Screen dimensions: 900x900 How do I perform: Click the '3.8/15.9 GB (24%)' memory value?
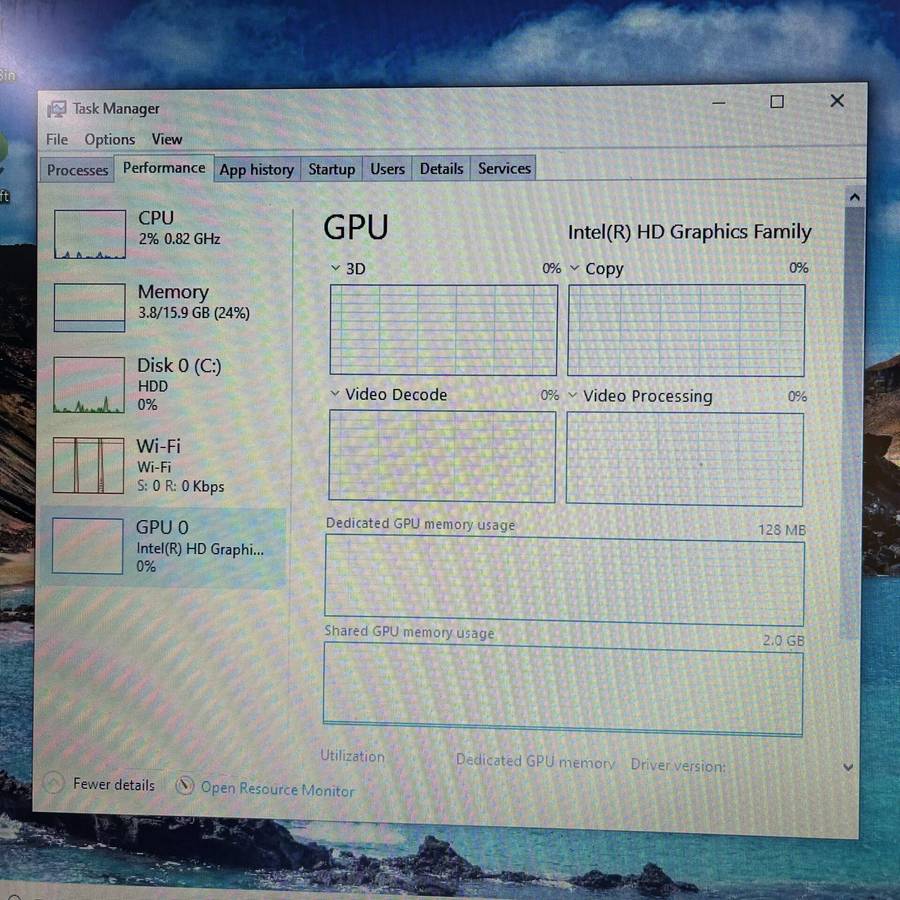click(194, 313)
